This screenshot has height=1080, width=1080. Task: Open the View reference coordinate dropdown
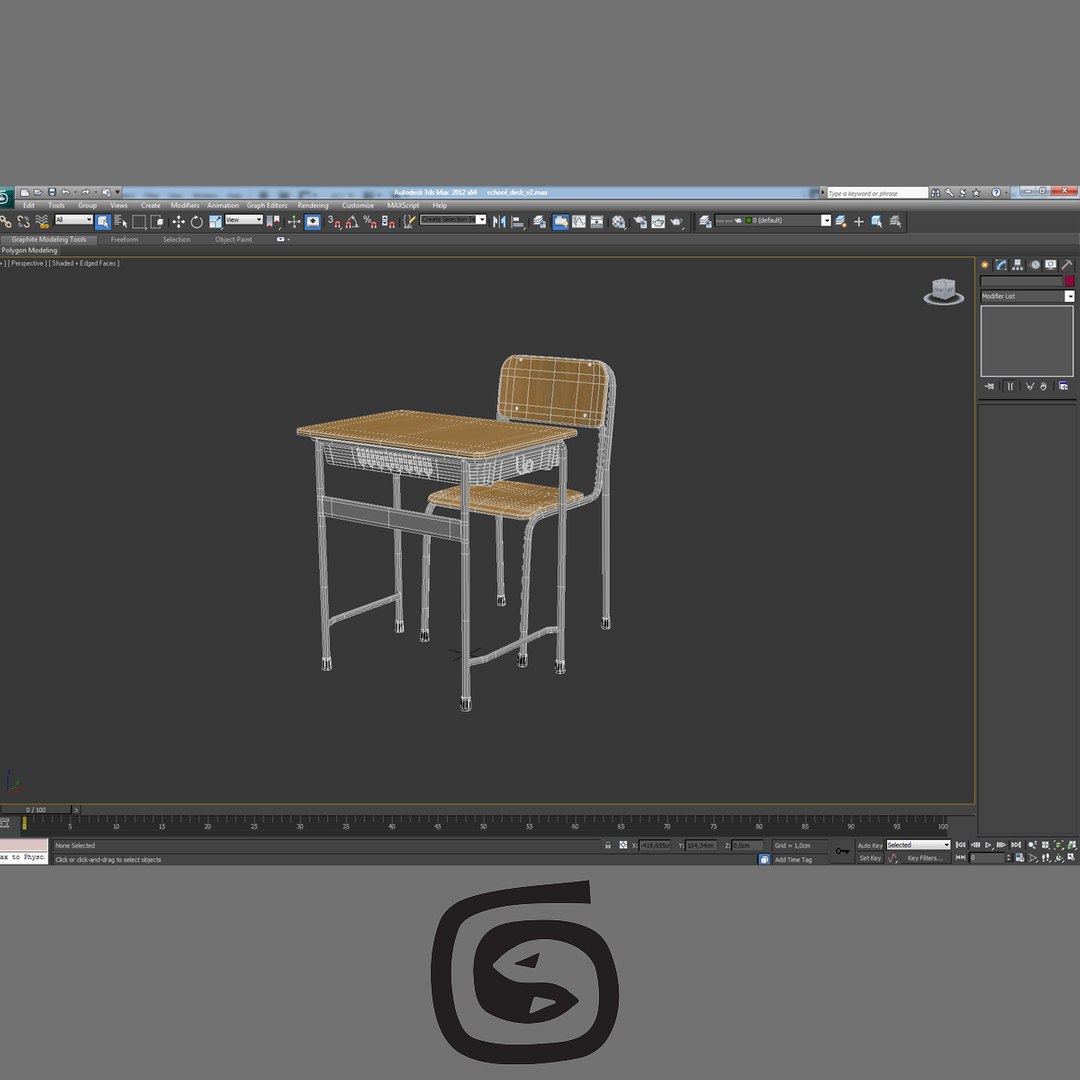[x=244, y=220]
